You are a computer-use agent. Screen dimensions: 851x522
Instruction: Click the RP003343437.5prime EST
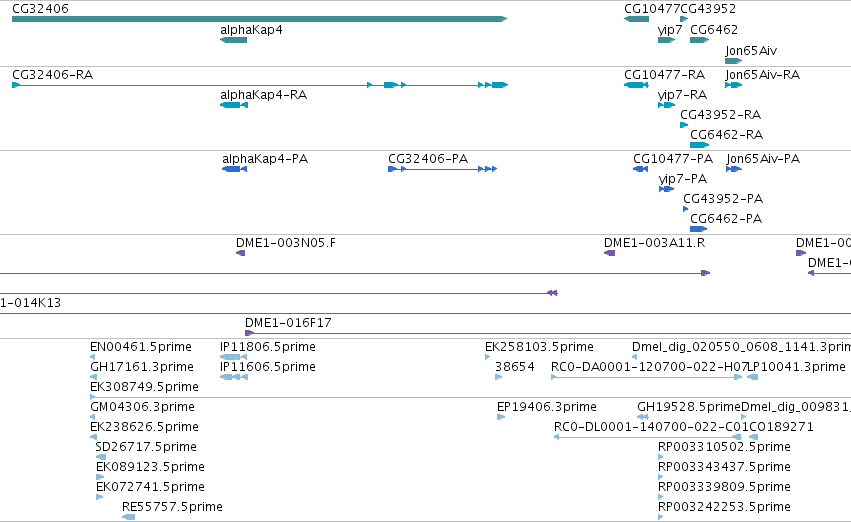(x=661, y=477)
